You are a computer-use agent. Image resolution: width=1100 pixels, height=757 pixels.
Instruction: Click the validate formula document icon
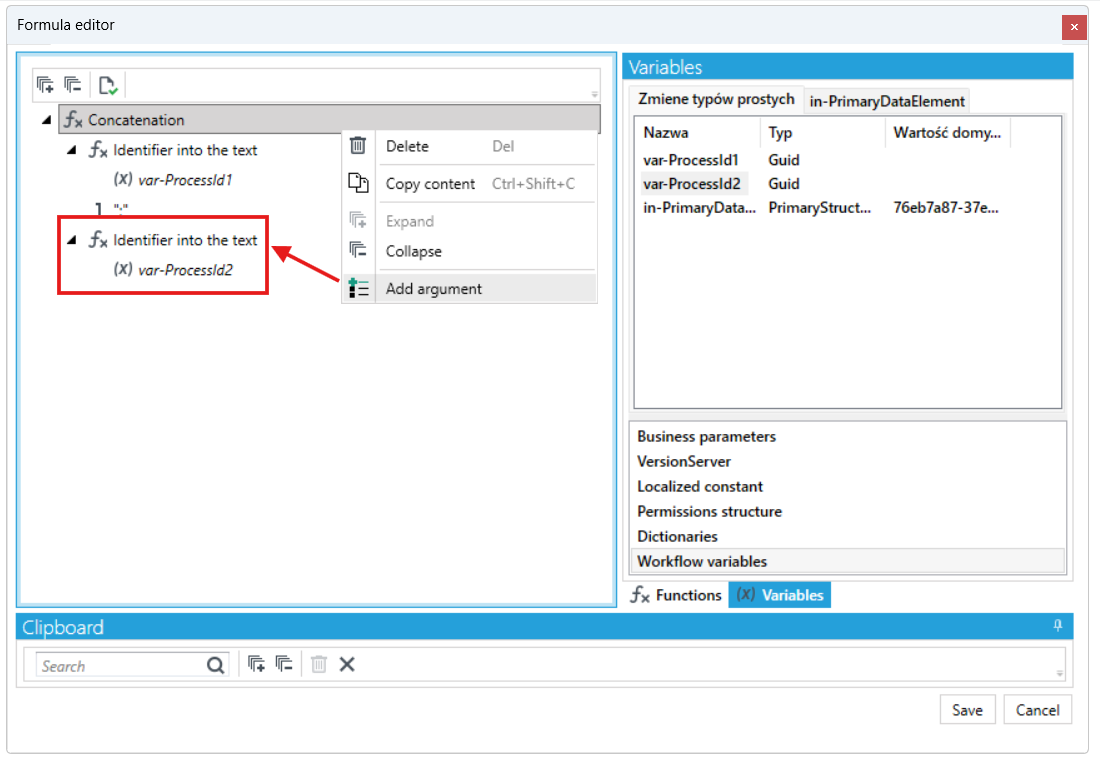point(107,86)
